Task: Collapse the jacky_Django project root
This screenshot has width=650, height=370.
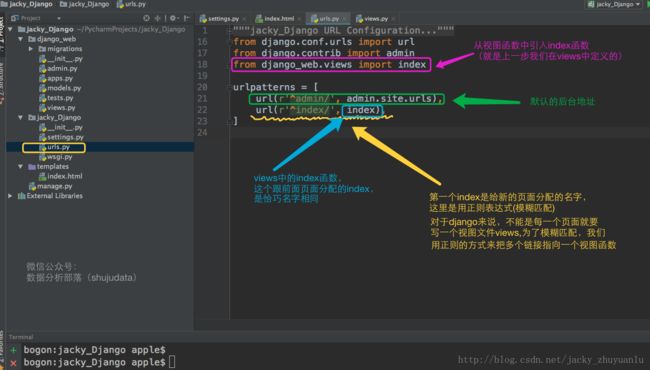Action: pos(10,29)
